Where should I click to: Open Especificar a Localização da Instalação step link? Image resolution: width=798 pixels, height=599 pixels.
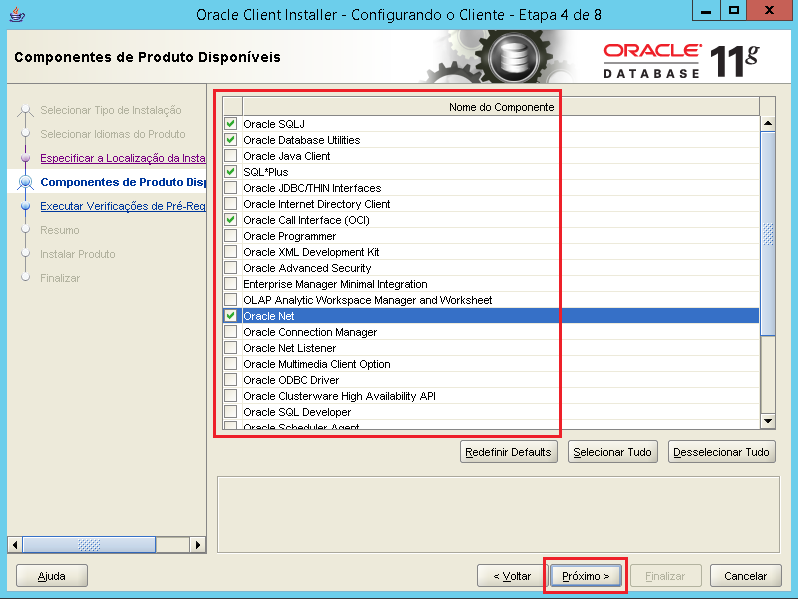123,158
